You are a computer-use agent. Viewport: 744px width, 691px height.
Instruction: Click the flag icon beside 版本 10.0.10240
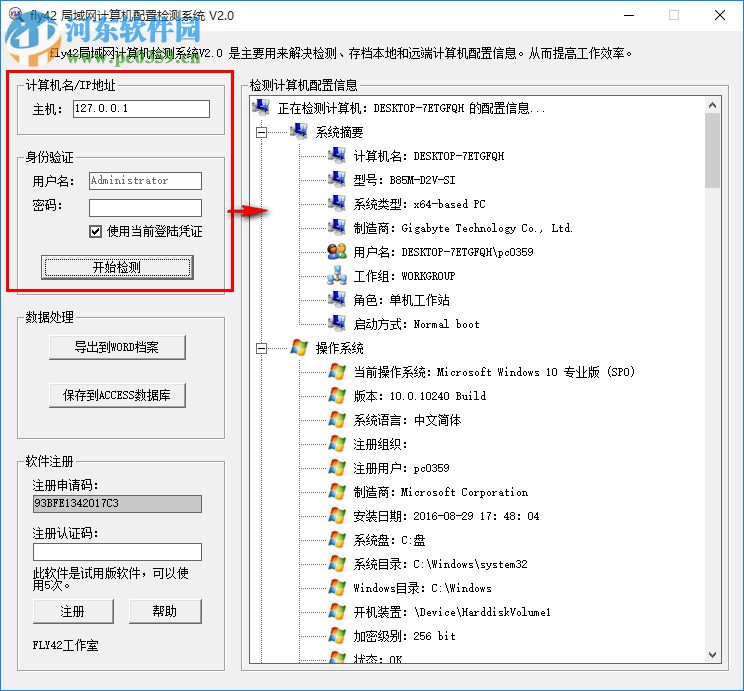[x=337, y=395]
